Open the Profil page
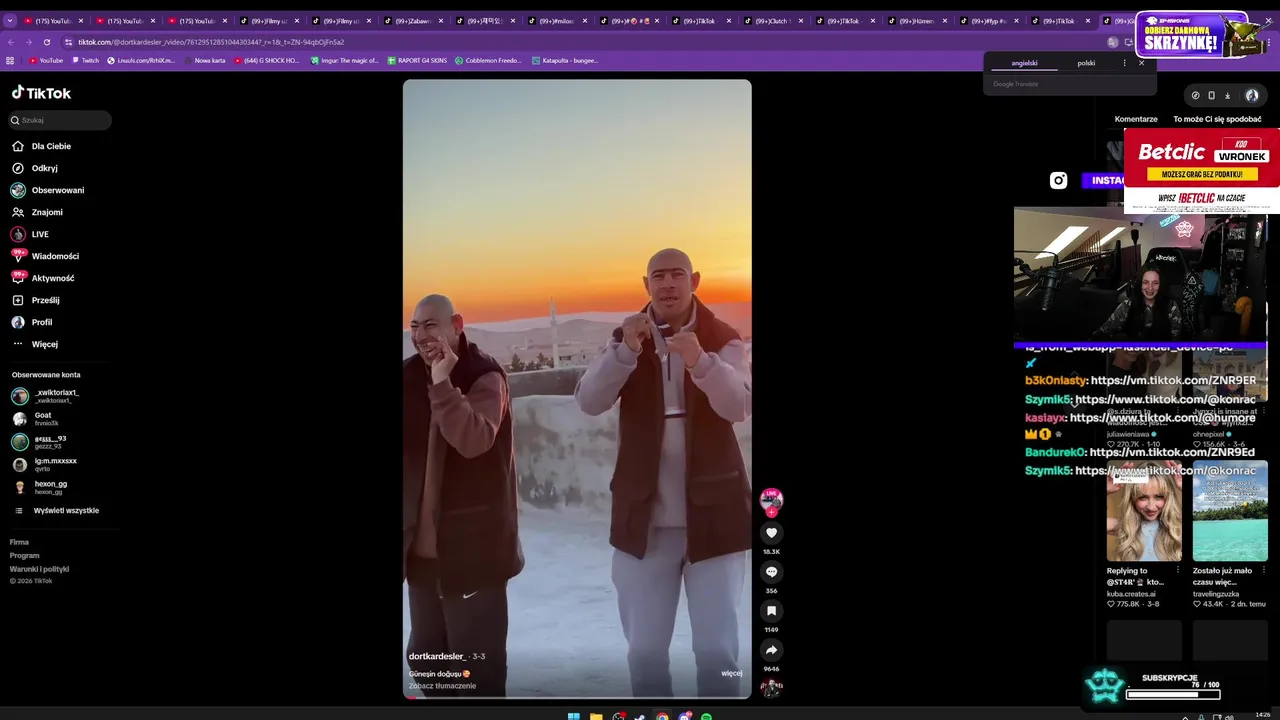Image resolution: width=1280 pixels, height=720 pixels. pos(42,322)
